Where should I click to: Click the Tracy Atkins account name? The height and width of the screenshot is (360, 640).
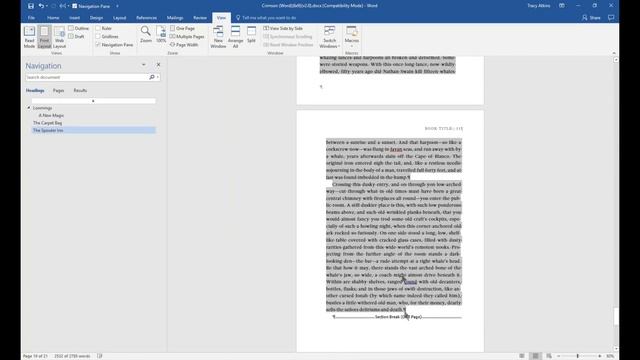coord(538,6)
